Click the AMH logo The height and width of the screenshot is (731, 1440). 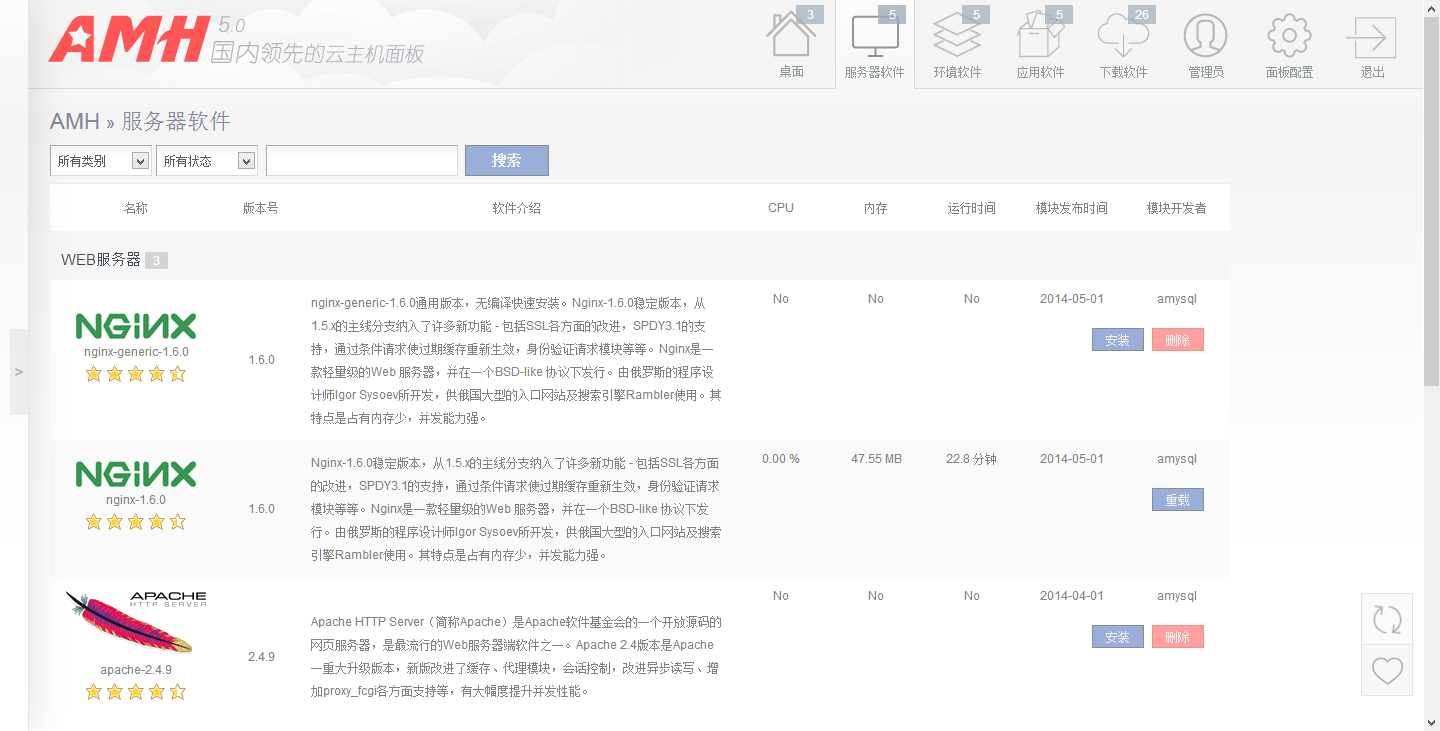tap(127, 40)
